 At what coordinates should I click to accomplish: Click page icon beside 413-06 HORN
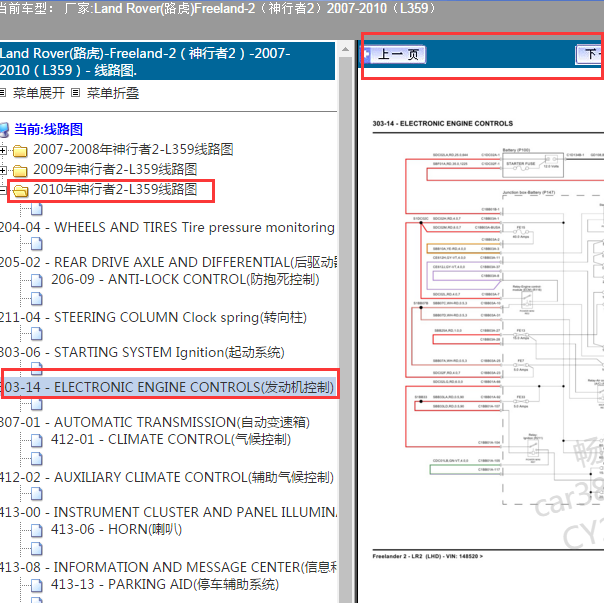coord(37,531)
